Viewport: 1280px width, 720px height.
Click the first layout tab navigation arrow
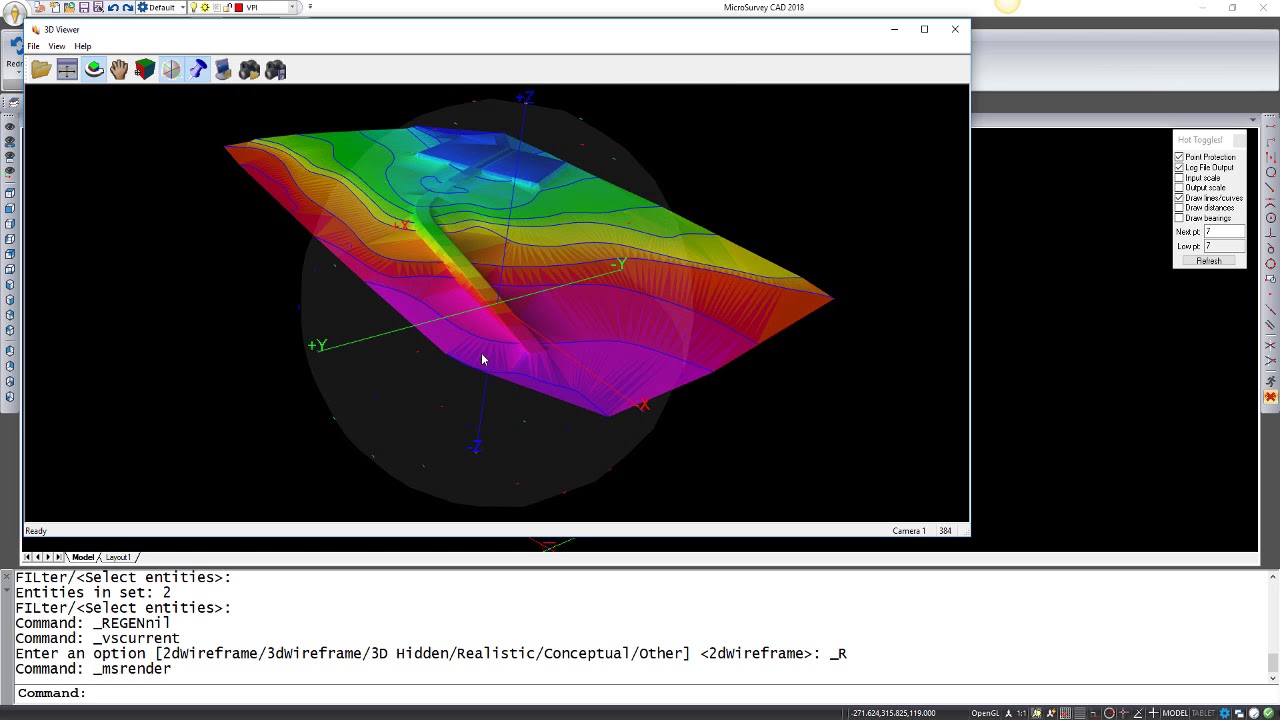pos(28,557)
